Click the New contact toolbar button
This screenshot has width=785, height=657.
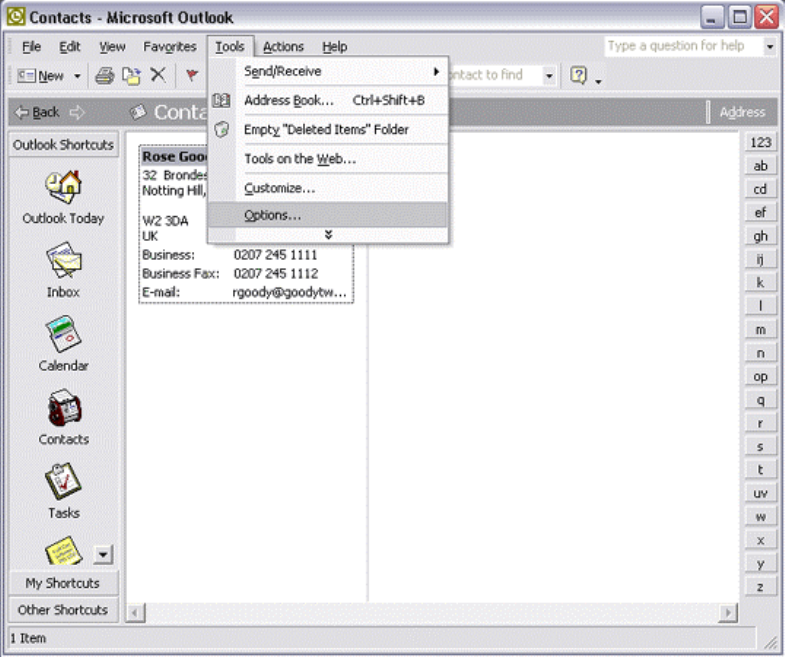[41, 76]
